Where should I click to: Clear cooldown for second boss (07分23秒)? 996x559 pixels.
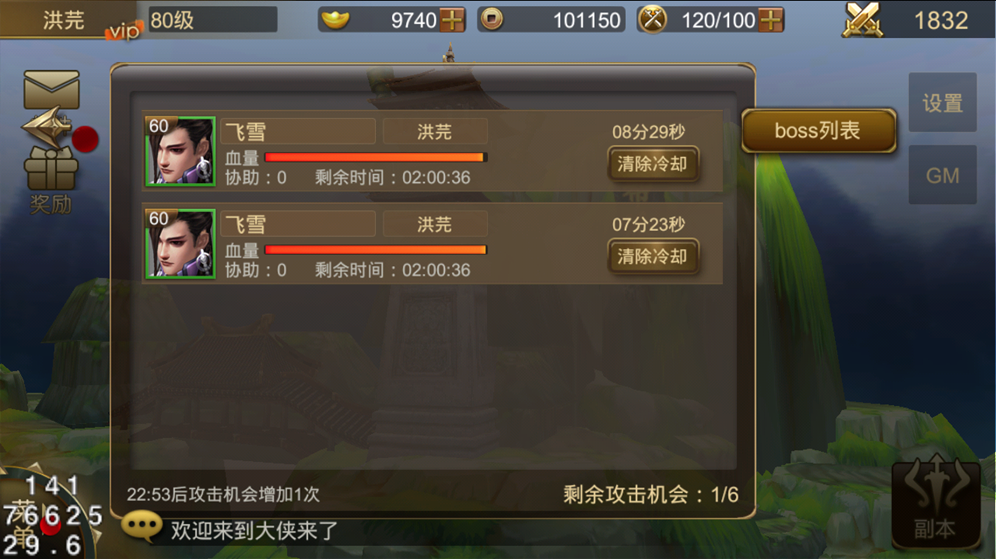click(x=652, y=257)
